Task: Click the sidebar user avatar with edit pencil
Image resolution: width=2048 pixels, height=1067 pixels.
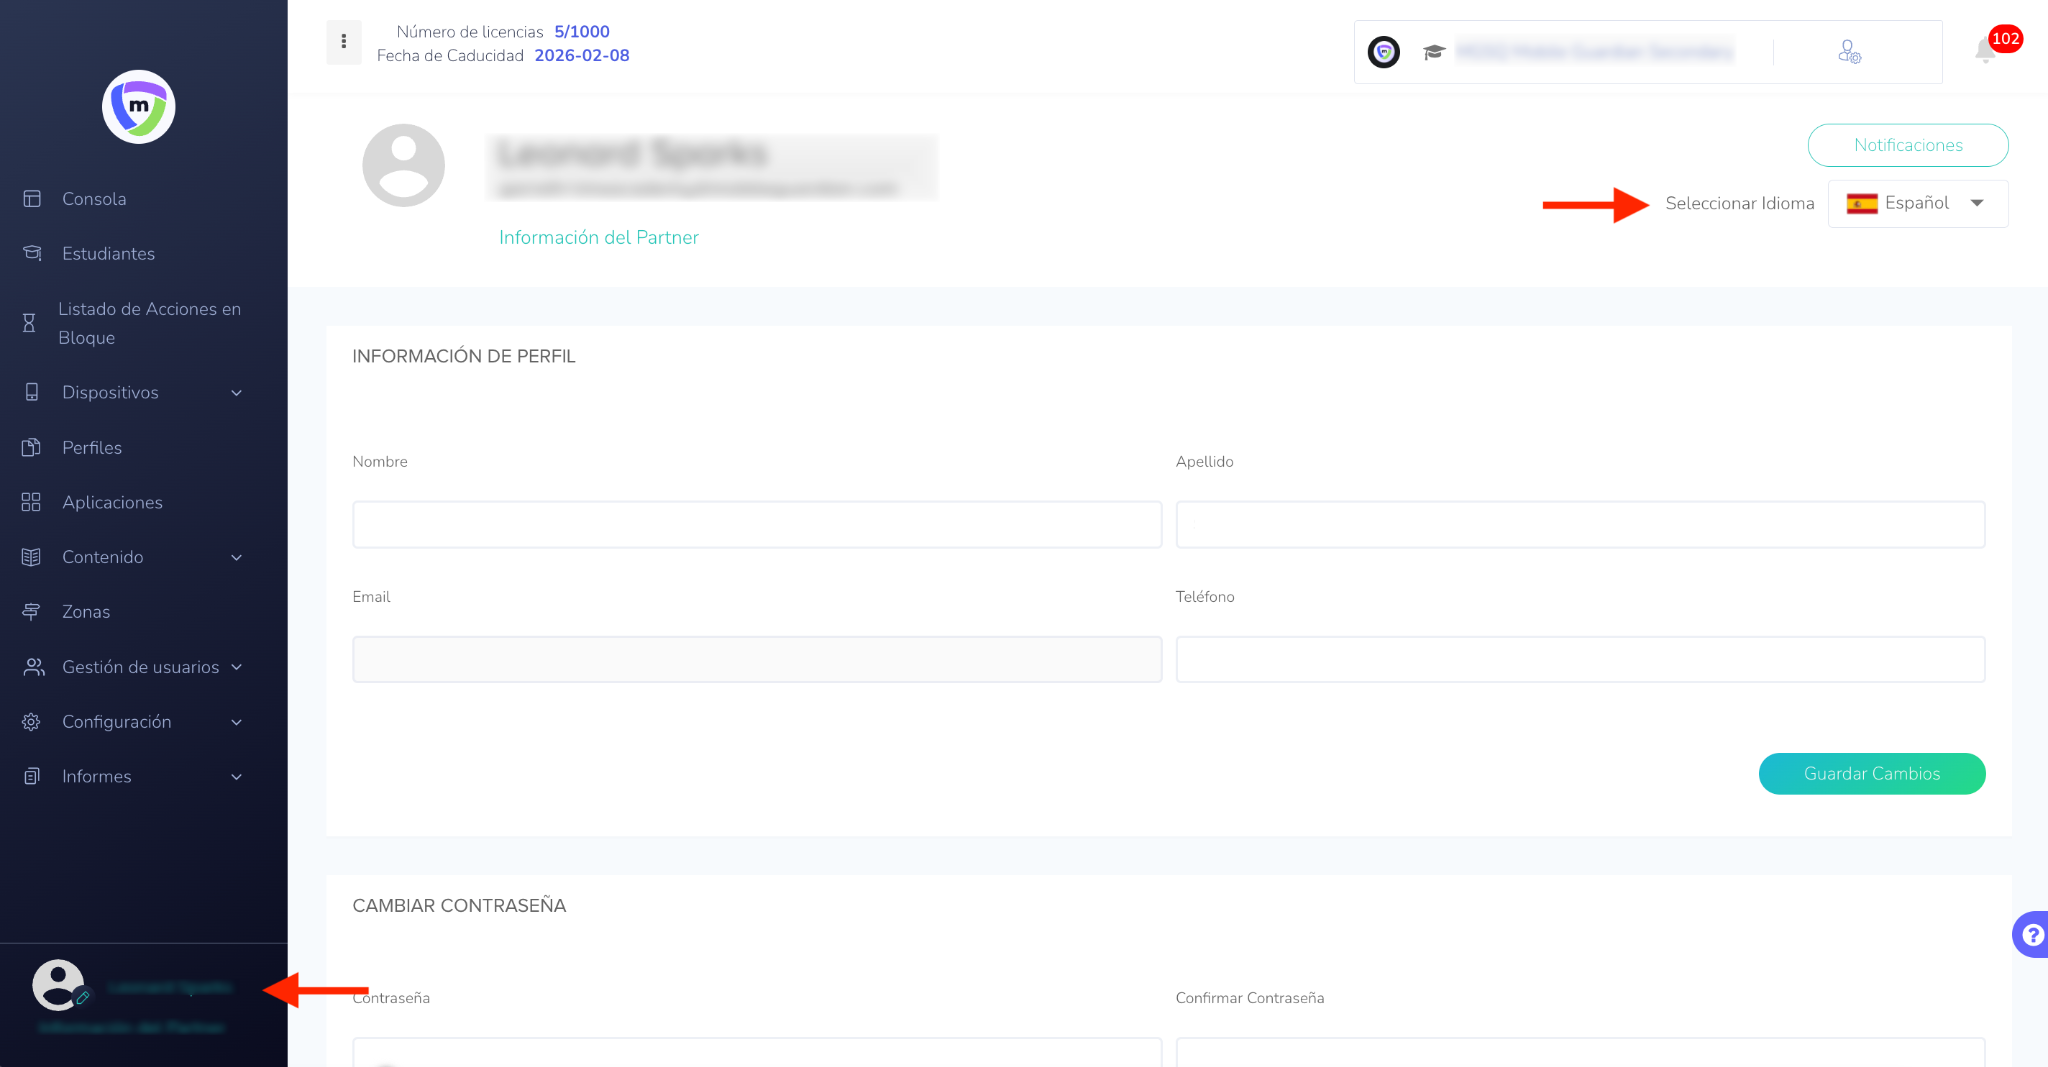Action: click(x=60, y=986)
